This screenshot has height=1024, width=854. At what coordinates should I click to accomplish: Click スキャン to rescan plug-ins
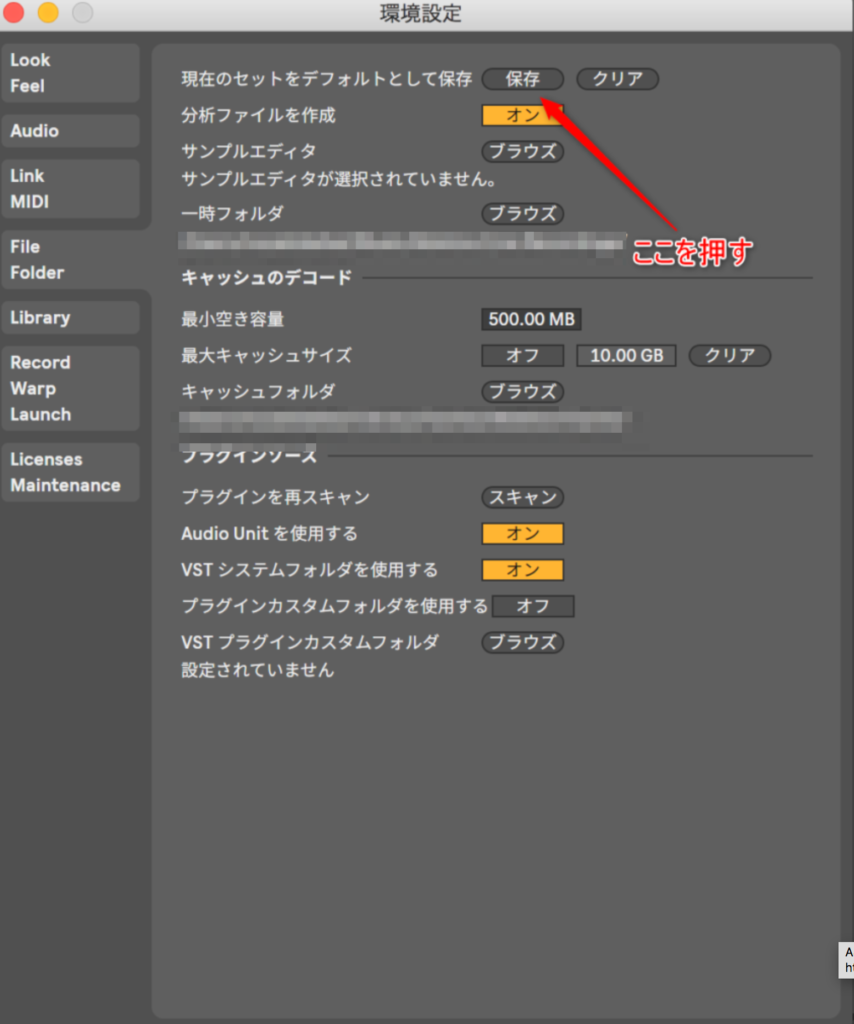[x=522, y=497]
